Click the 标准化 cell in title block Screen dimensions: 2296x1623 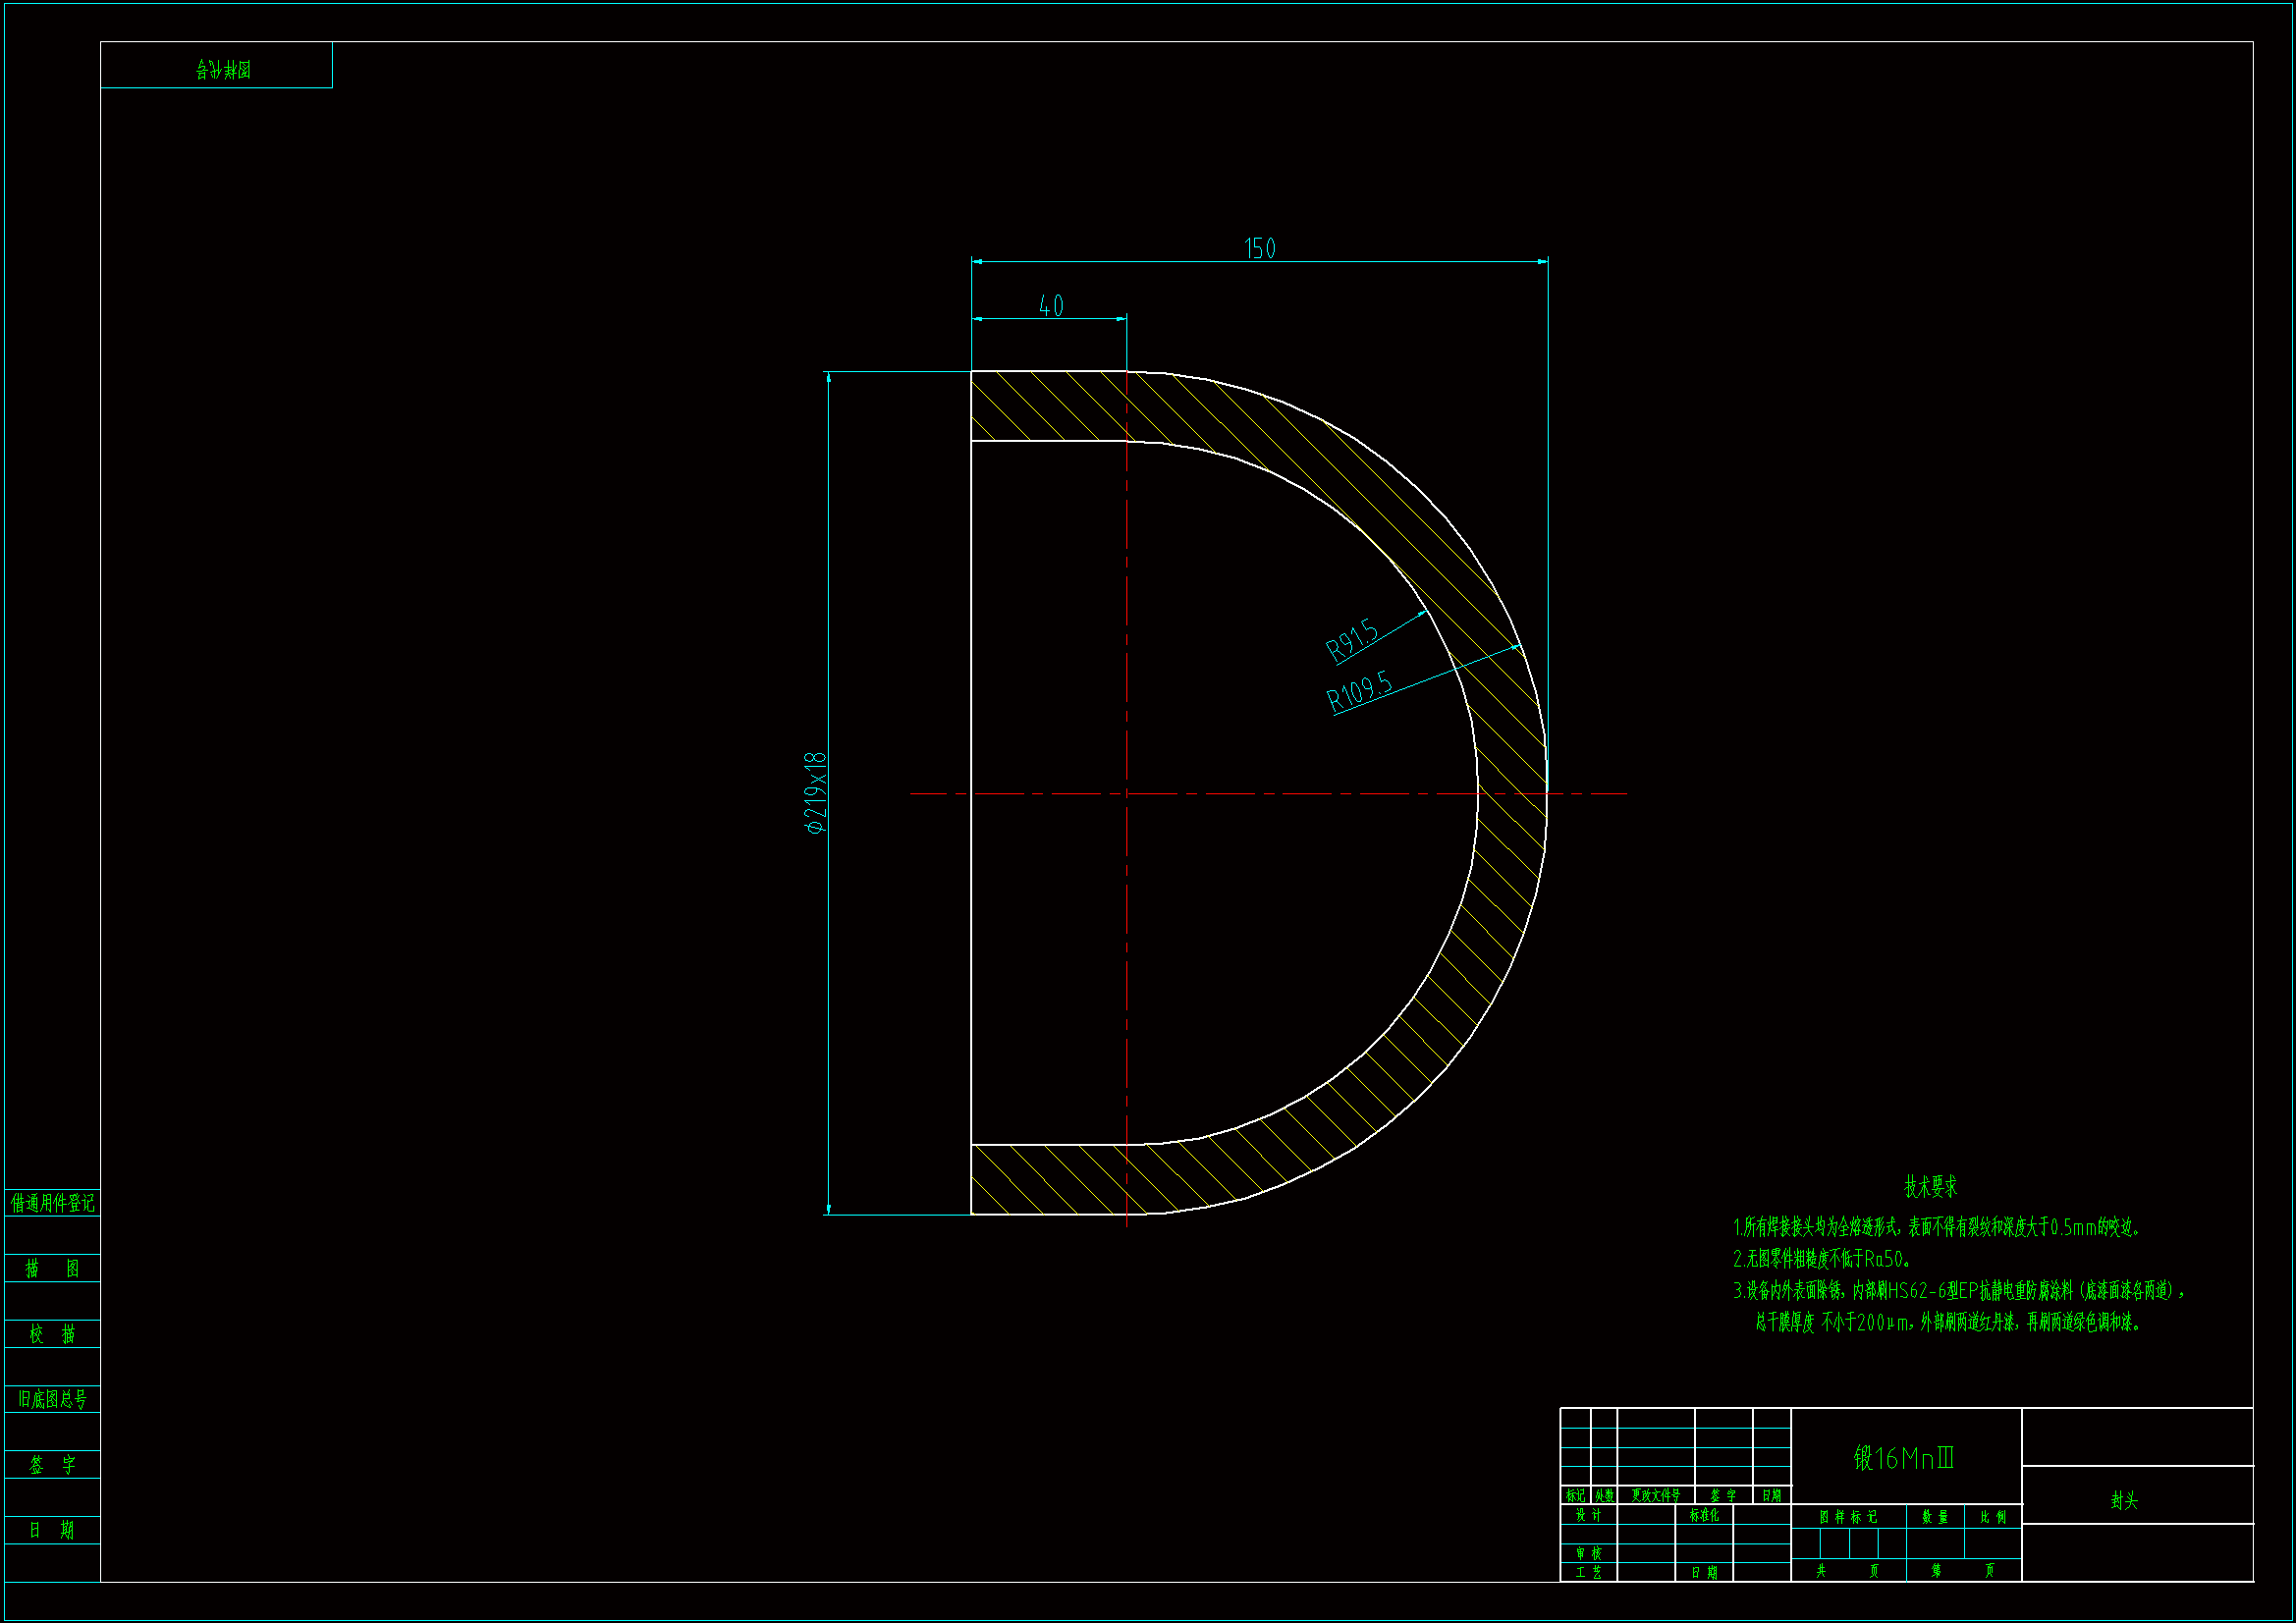pyautogui.click(x=1704, y=1515)
